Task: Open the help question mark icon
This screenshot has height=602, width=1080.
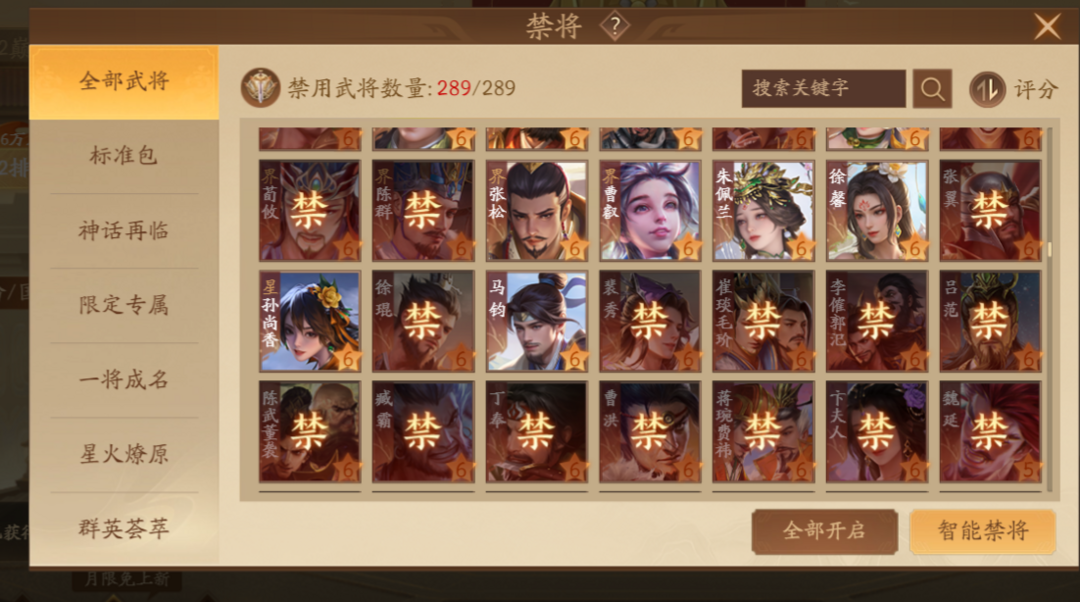Action: 614,27
